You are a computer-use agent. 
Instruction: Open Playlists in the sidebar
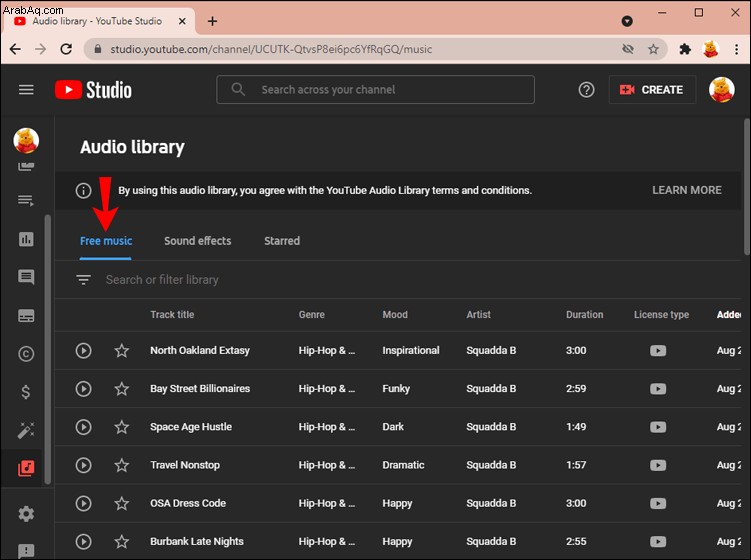click(26, 200)
